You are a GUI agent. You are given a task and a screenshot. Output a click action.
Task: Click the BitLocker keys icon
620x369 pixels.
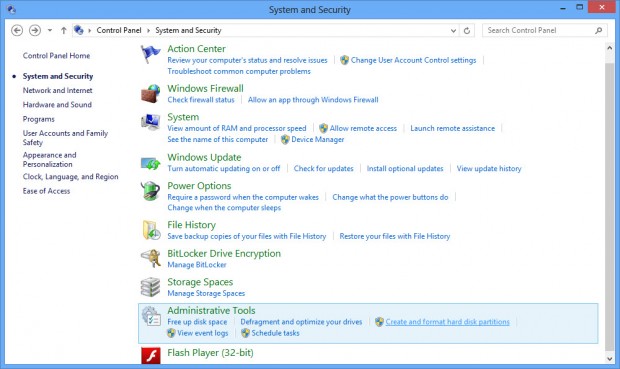(151, 258)
